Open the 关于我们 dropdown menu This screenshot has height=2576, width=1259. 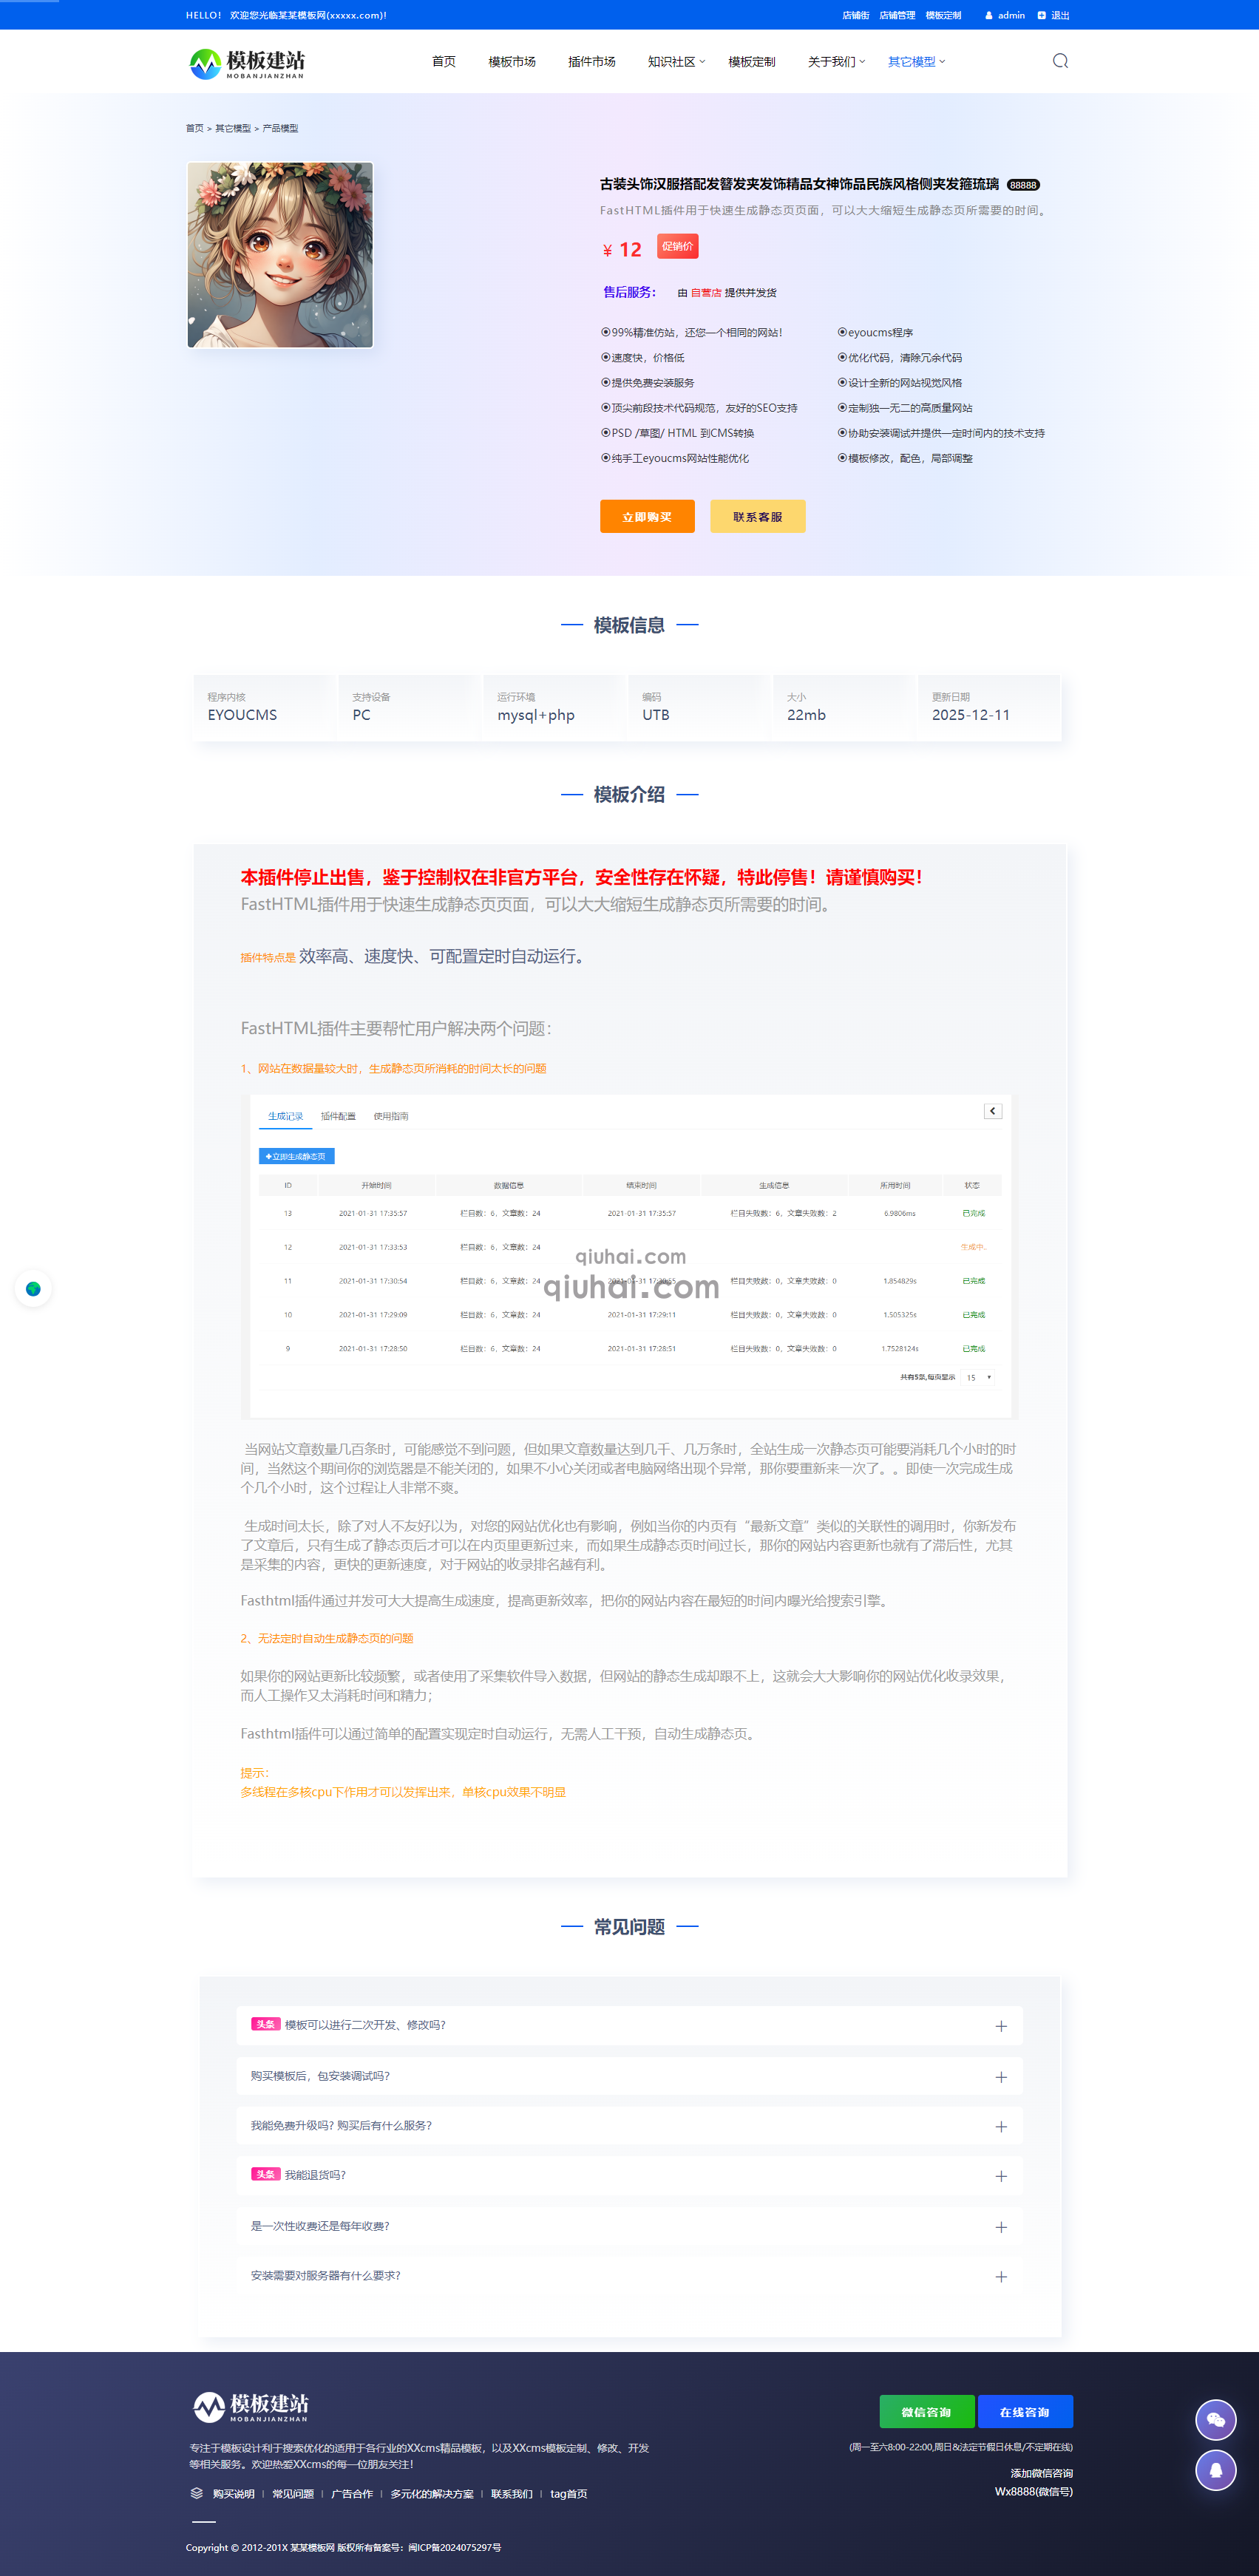pos(833,61)
